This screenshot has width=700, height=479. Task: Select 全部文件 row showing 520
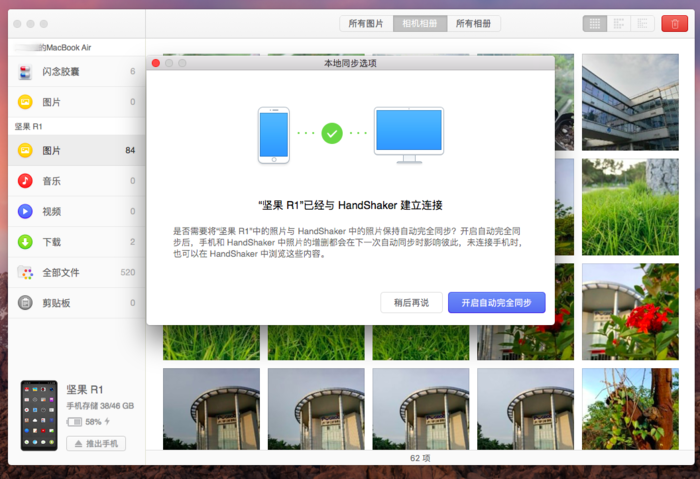pyautogui.click(x=76, y=272)
